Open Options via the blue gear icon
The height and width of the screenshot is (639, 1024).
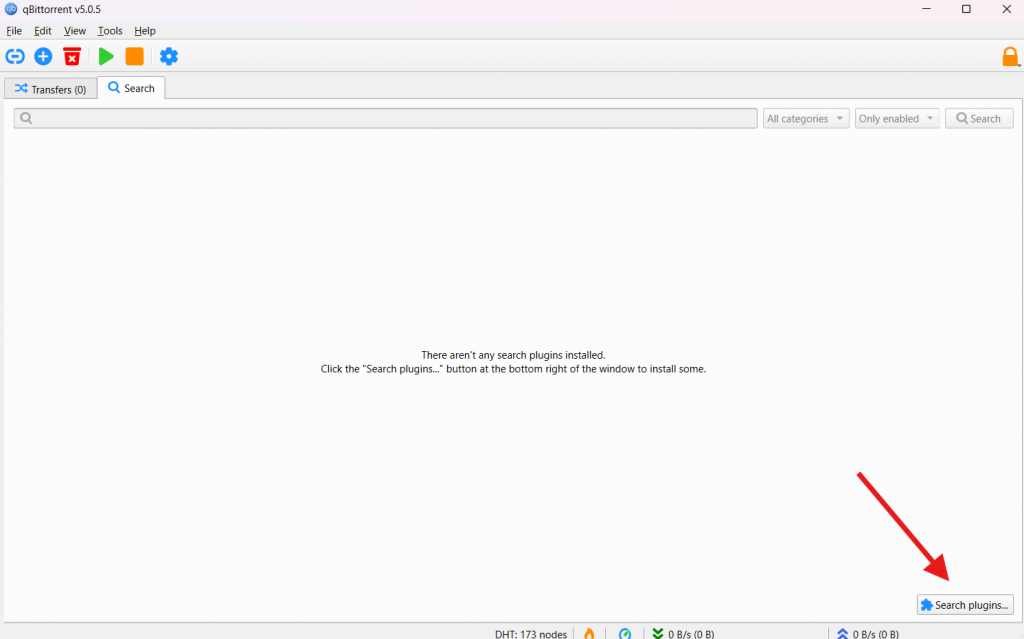coord(168,57)
